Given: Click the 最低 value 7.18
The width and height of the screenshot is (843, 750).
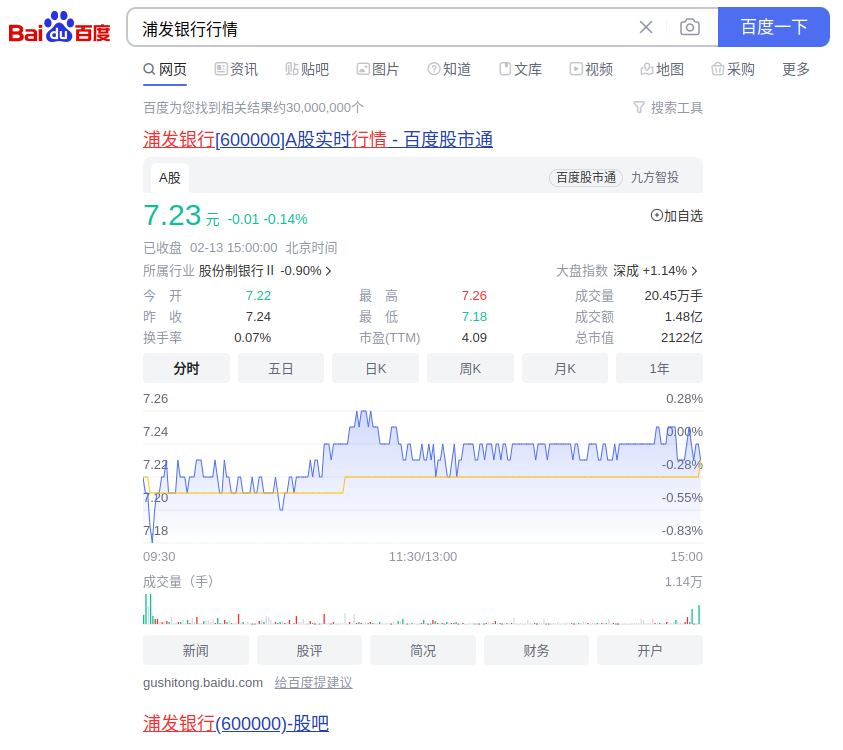Looking at the screenshot, I should 474,317.
